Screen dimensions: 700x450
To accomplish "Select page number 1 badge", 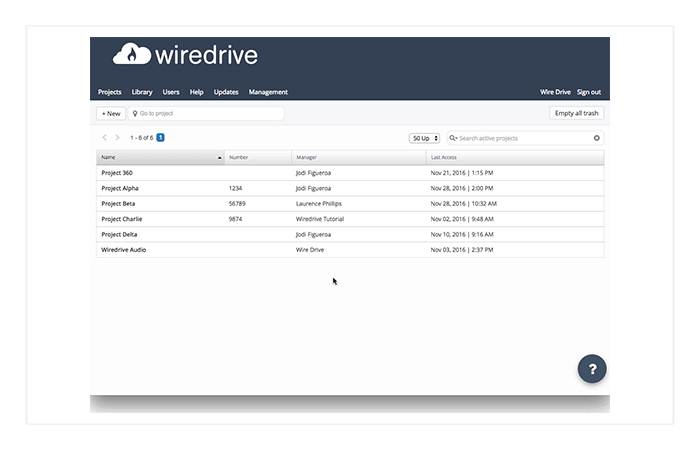I will (161, 137).
